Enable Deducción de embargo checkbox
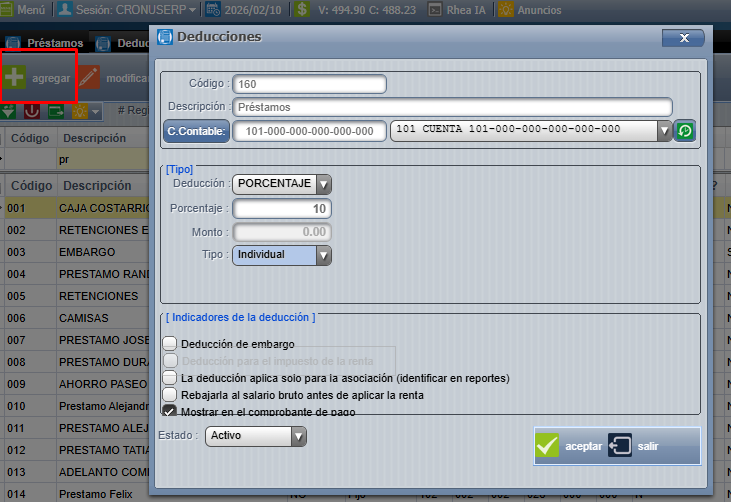 [170, 344]
